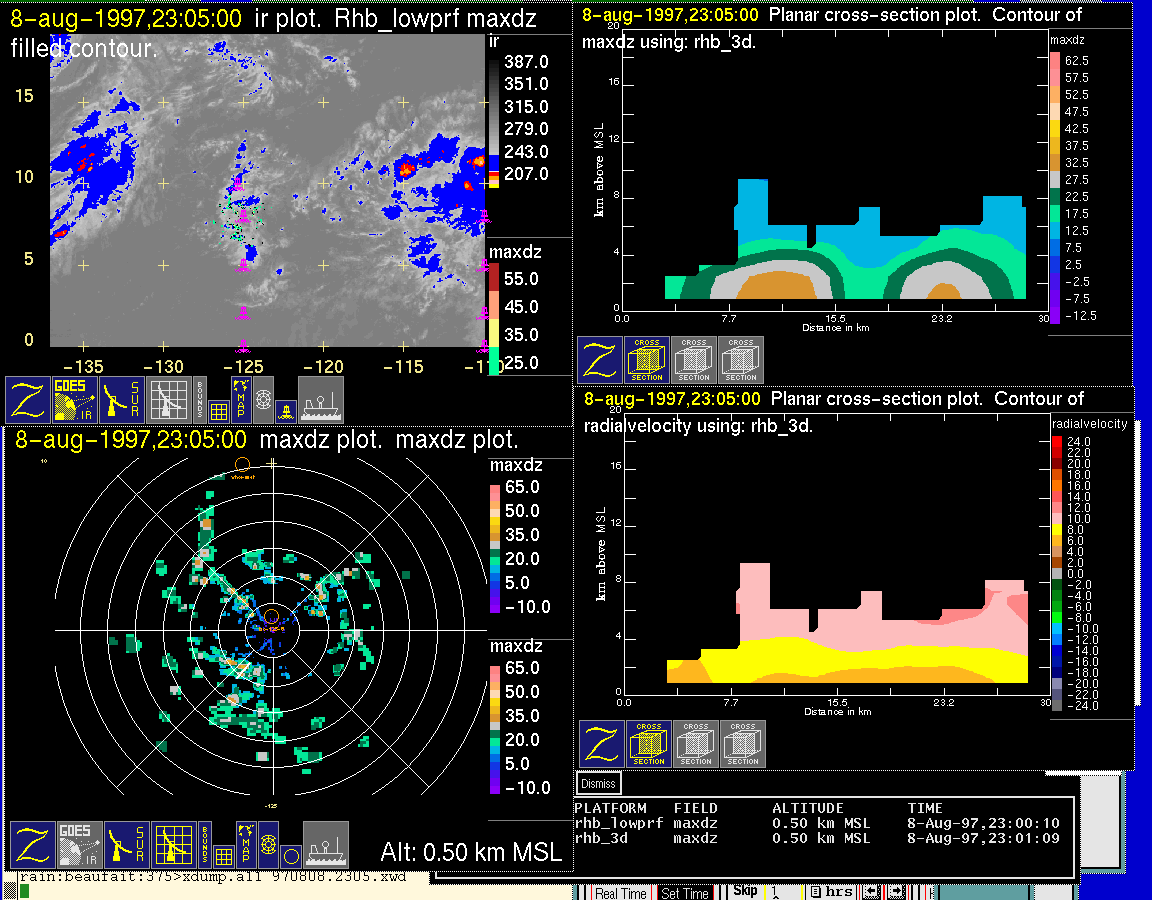This screenshot has height=900, width=1152.
Task: Toggle the active yellow cross-section icon in the maxdz contour window
Action: [647, 360]
